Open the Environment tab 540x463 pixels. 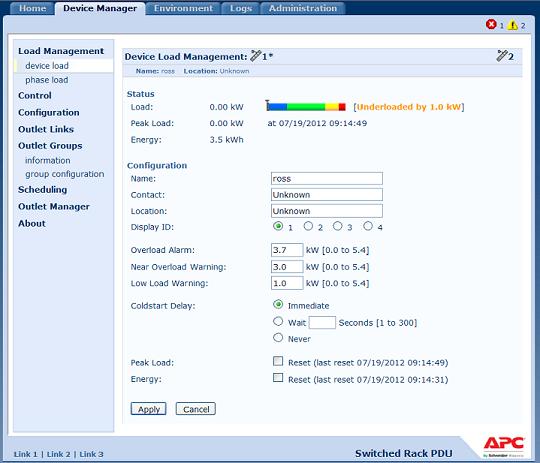pos(183,8)
